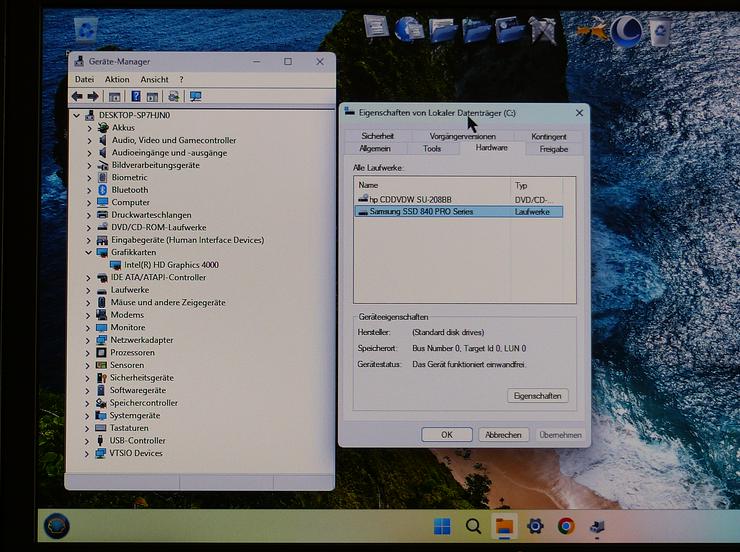
Task: Click the Back arrow in Geräte-Manager toolbar
Action: (77, 97)
